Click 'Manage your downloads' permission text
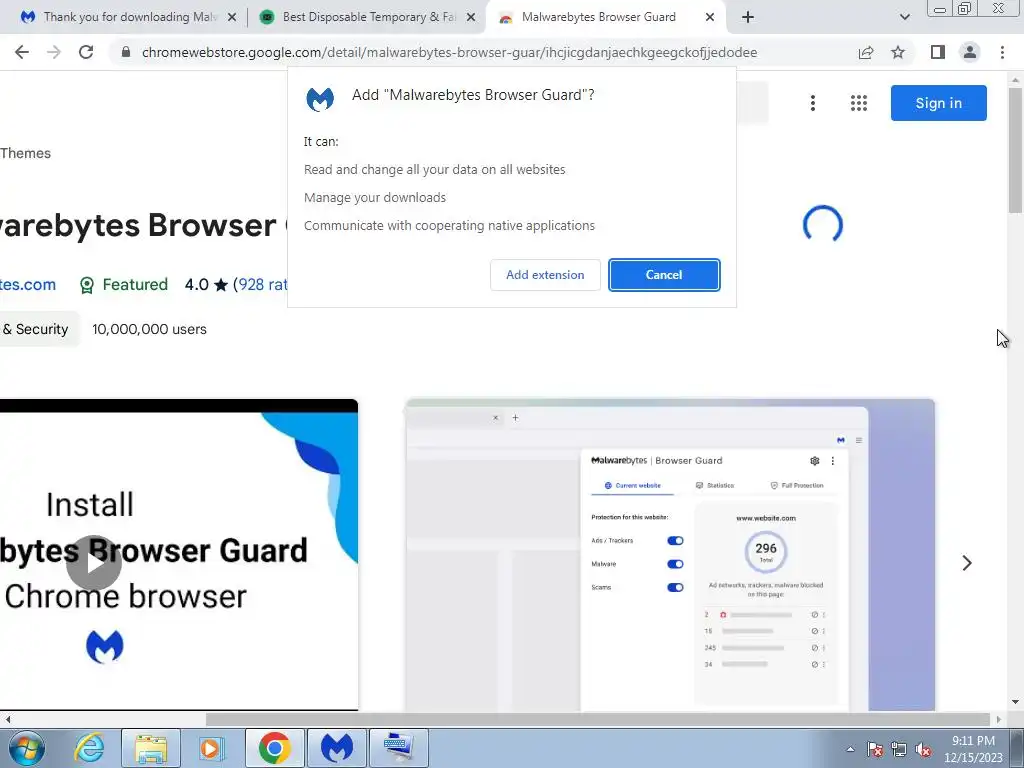The height and width of the screenshot is (768, 1024). click(x=375, y=197)
